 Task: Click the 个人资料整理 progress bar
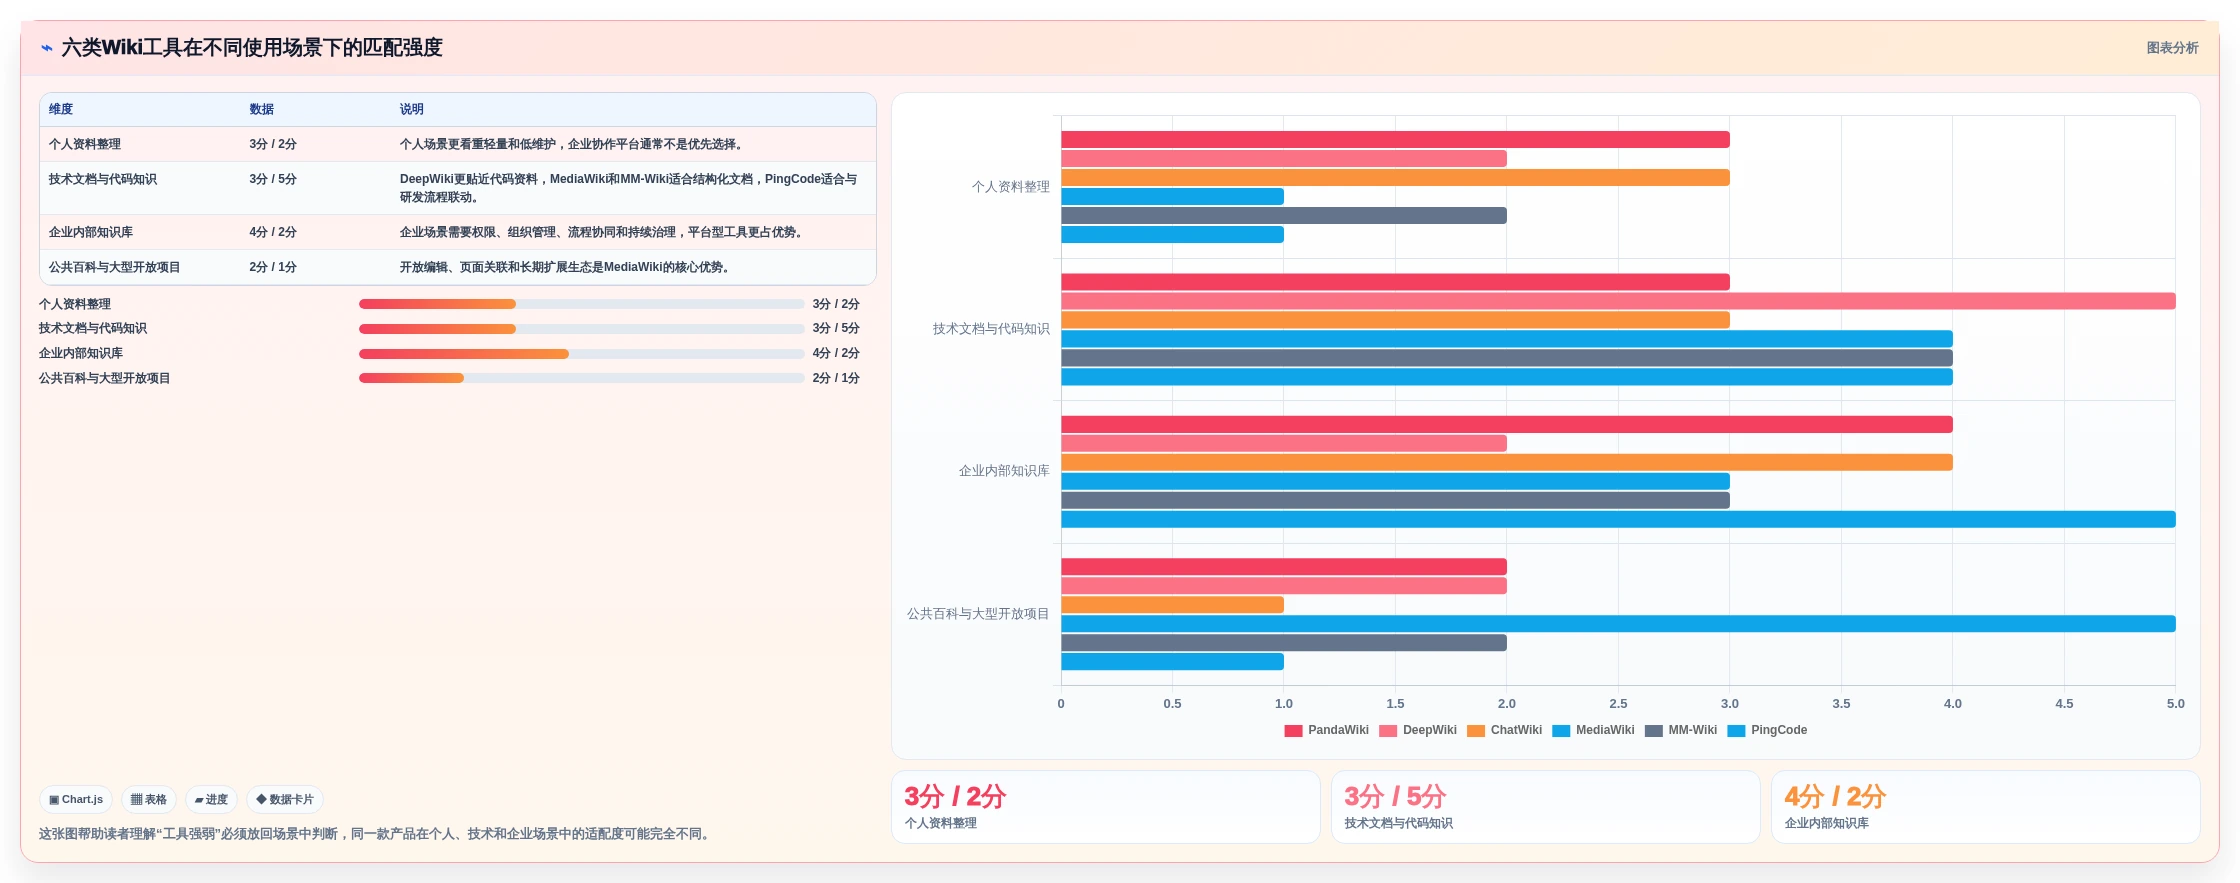click(x=581, y=304)
